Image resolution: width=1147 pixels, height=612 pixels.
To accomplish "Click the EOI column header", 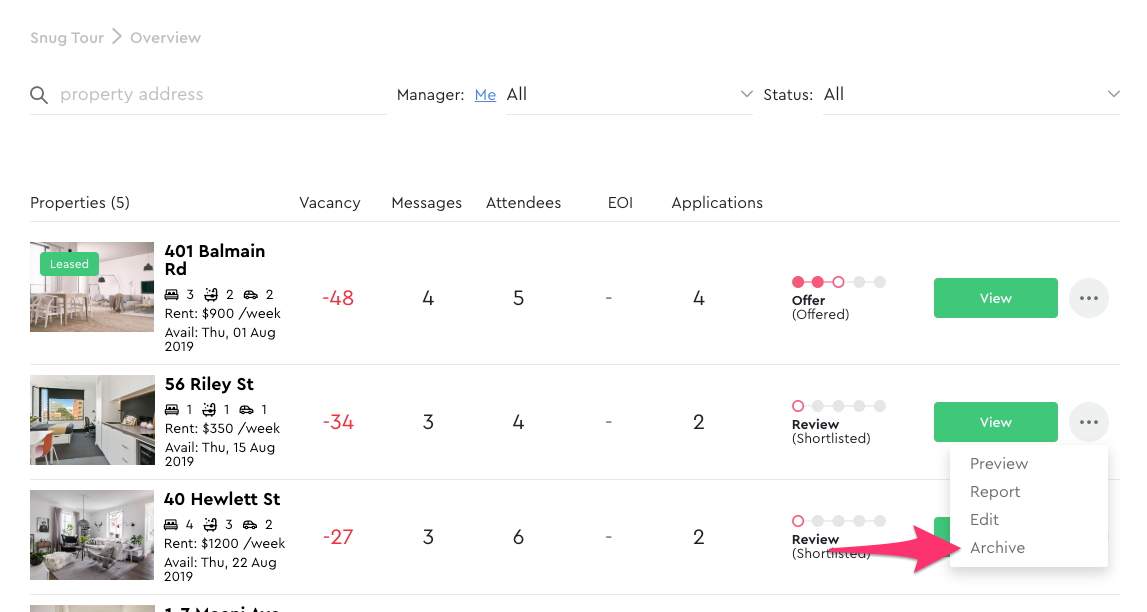I will point(620,203).
